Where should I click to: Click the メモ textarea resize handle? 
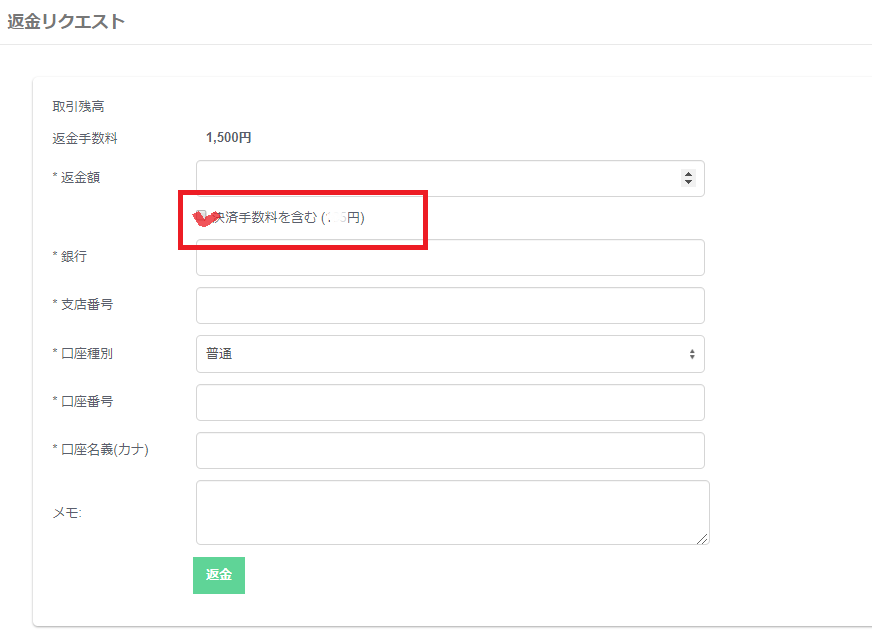703,538
